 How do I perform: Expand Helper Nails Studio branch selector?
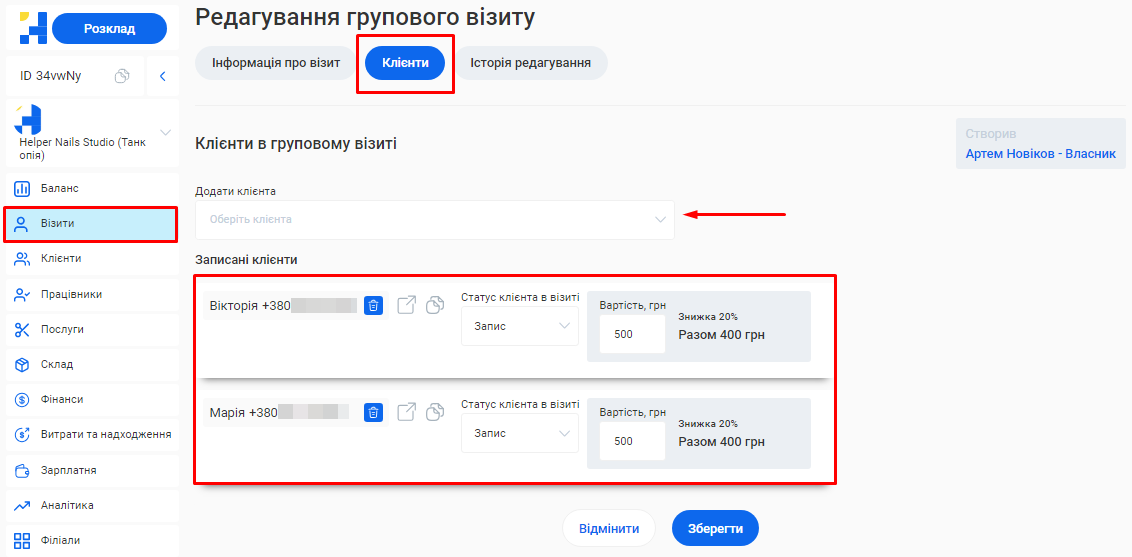coord(165,133)
